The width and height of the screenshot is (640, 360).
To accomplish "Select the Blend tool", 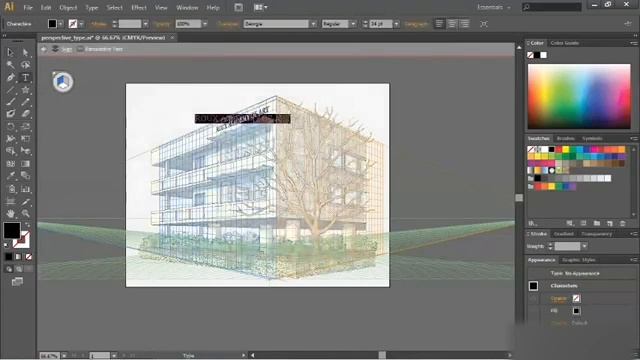I will 25,176.
